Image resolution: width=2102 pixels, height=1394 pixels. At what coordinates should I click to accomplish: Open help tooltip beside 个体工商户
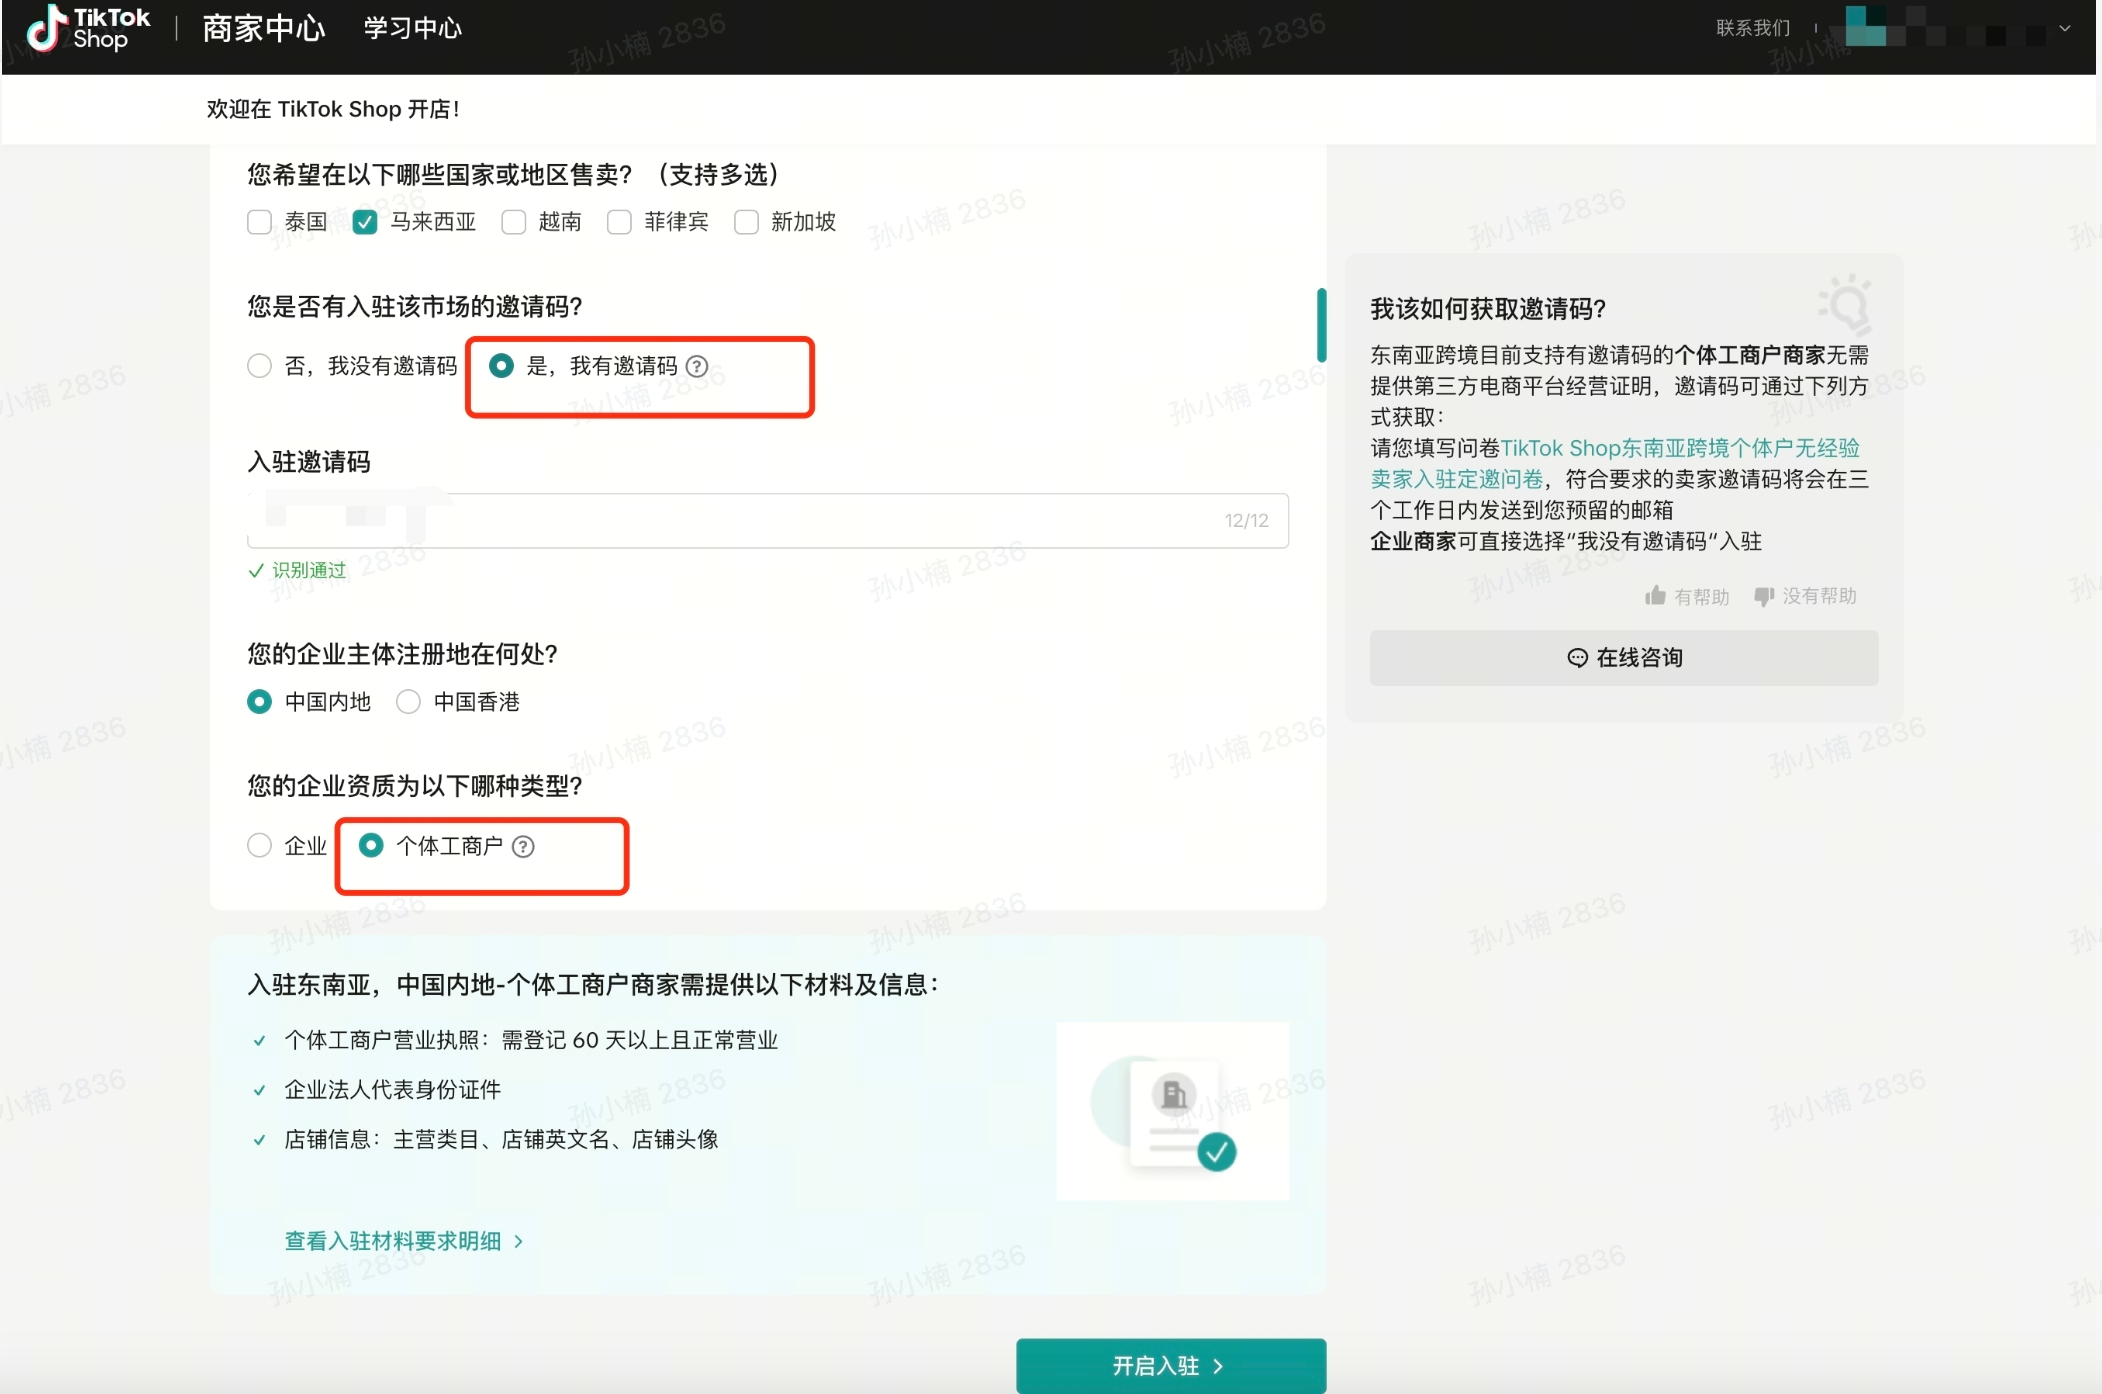pyautogui.click(x=524, y=845)
